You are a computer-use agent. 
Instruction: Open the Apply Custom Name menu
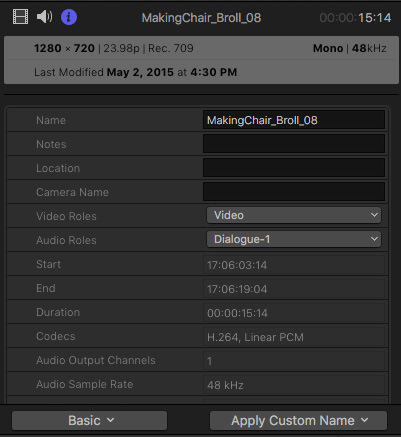[298, 420]
